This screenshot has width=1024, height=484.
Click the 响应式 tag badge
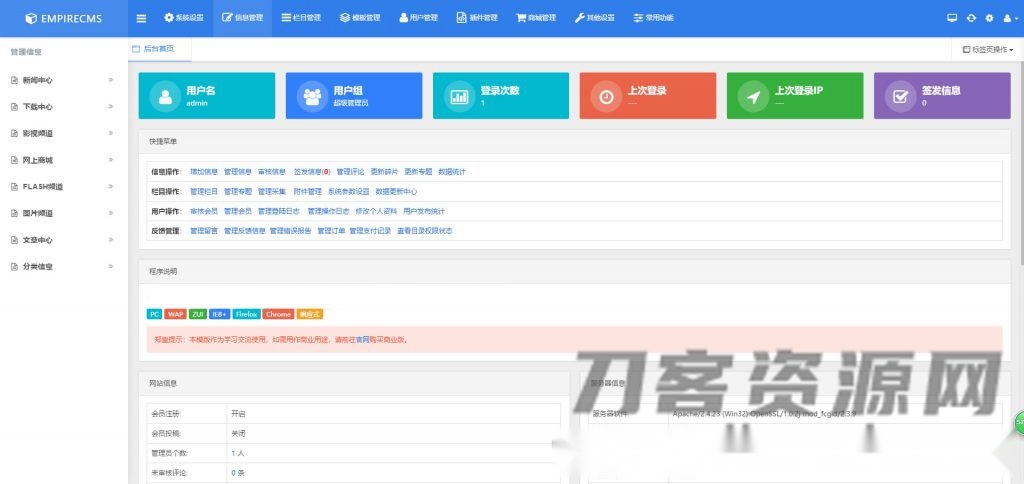[310, 314]
